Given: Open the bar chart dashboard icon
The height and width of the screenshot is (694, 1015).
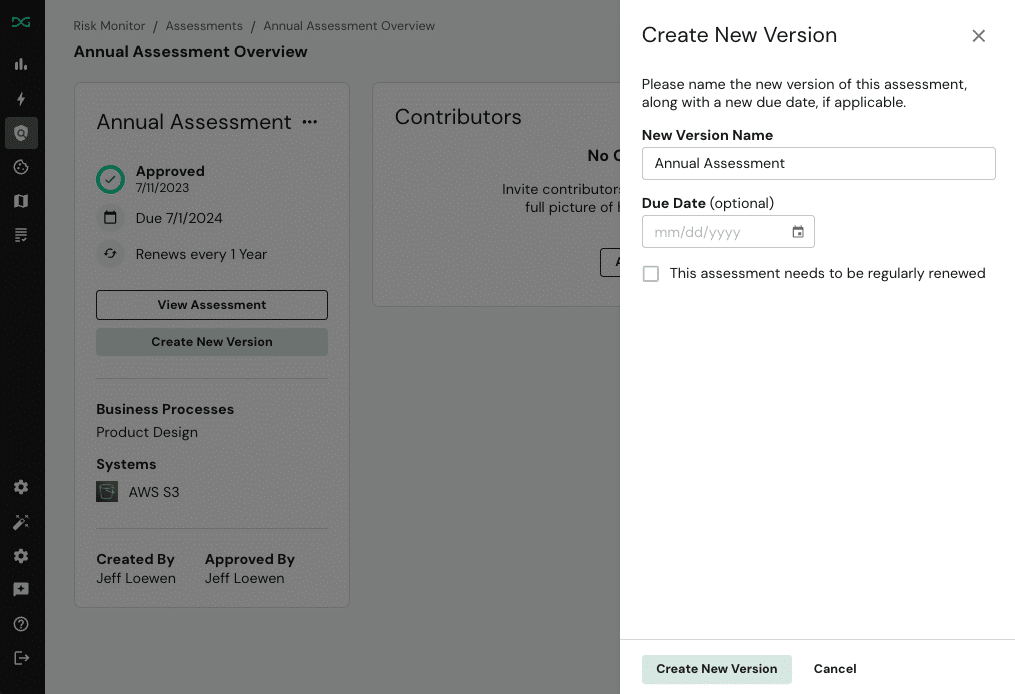Looking at the screenshot, I should tap(21, 64).
